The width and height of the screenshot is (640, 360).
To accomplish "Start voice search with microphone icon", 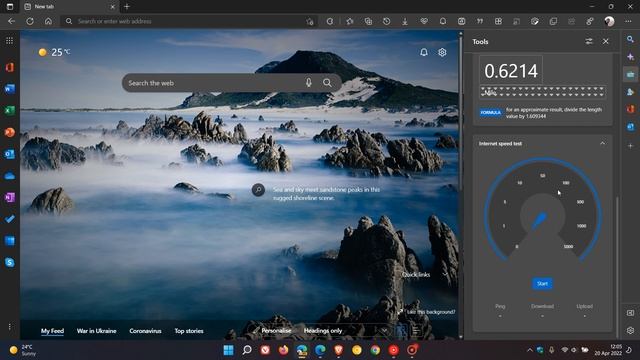I will point(309,83).
